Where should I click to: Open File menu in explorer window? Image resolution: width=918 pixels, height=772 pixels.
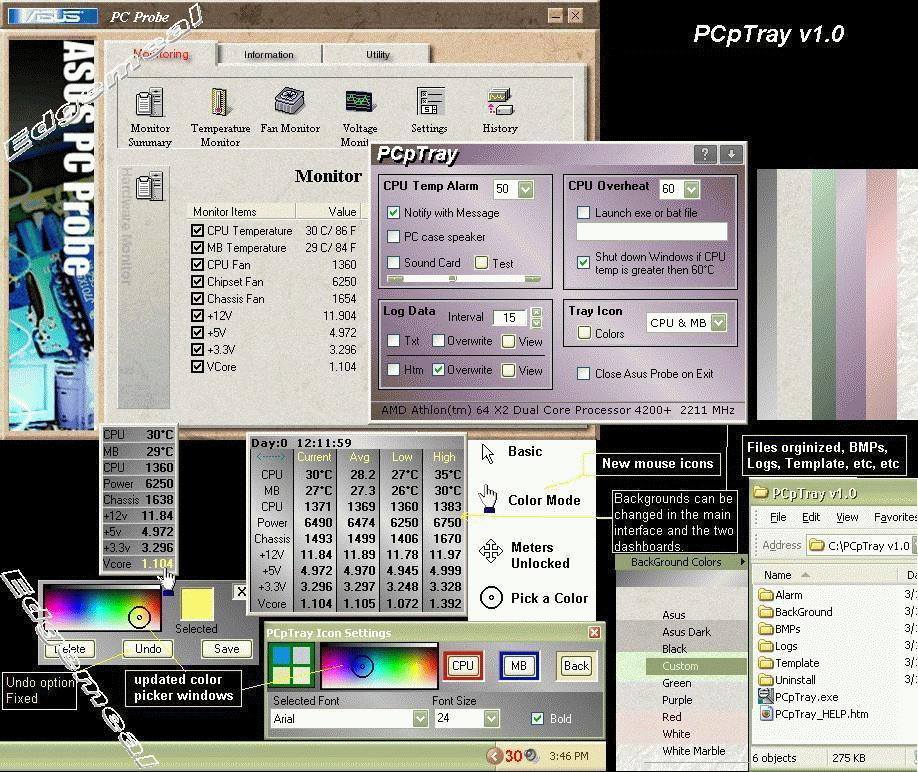(777, 517)
